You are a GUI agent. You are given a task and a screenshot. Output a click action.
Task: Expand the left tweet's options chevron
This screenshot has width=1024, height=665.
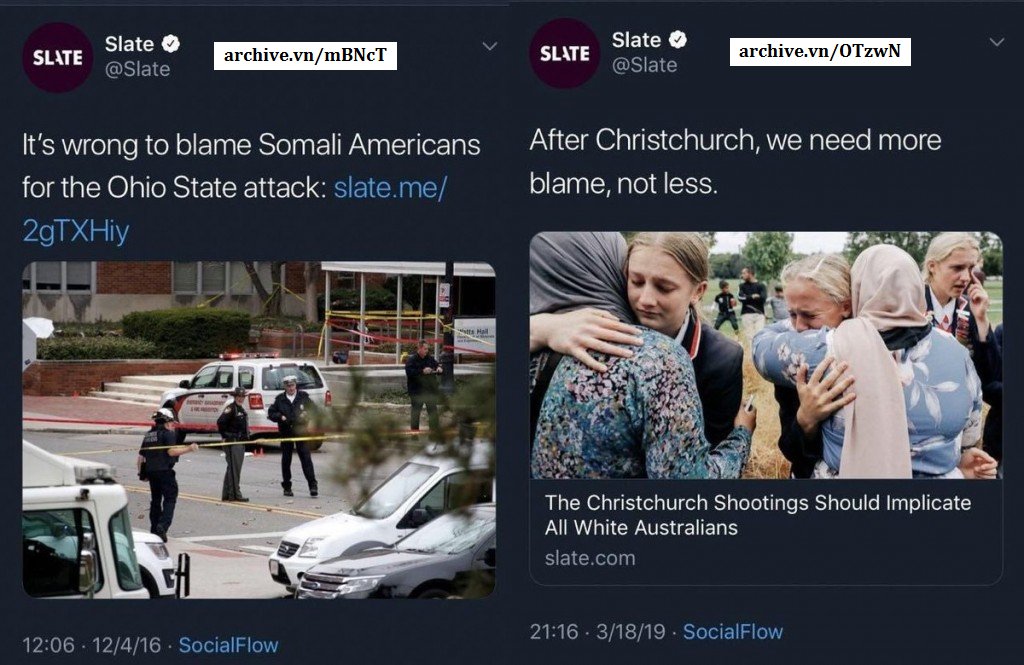point(489,46)
